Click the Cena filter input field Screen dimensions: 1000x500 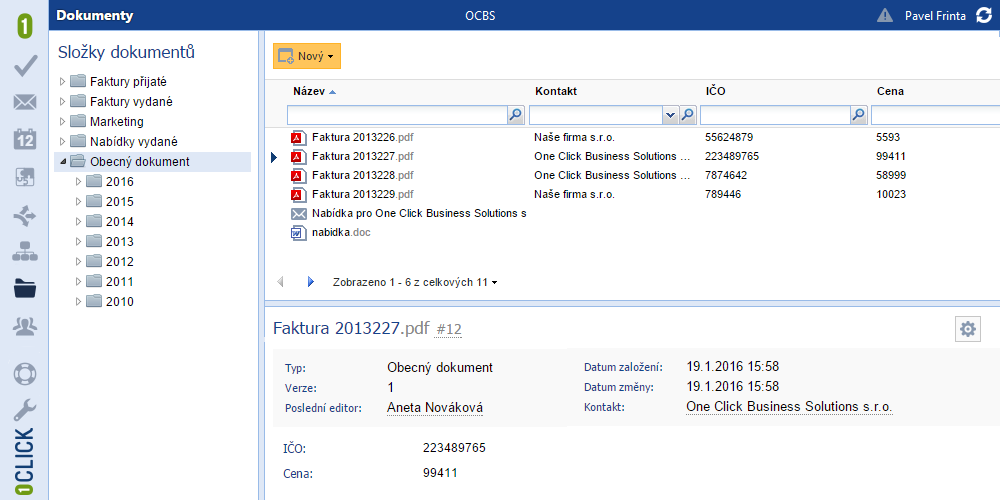coord(935,115)
